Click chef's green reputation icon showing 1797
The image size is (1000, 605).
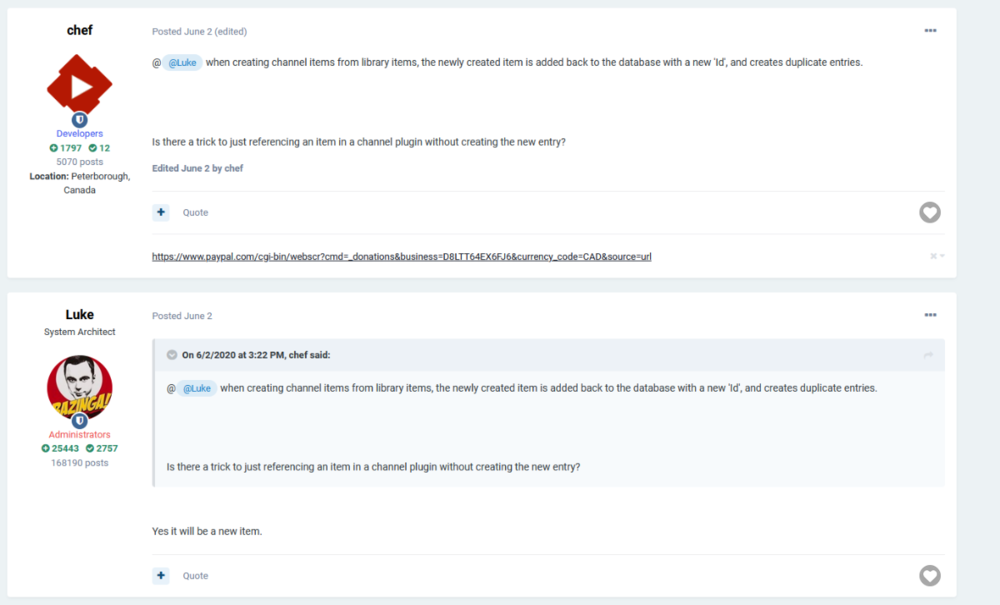[x=54, y=148]
